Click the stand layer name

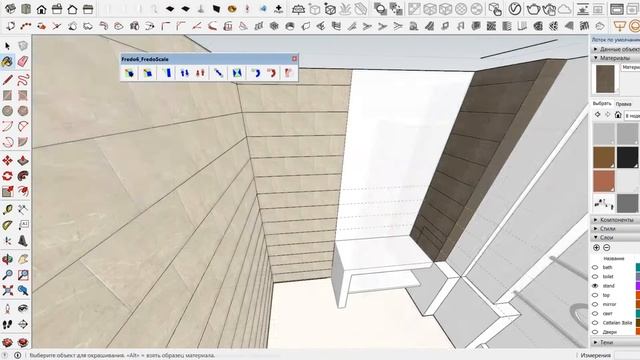point(608,286)
